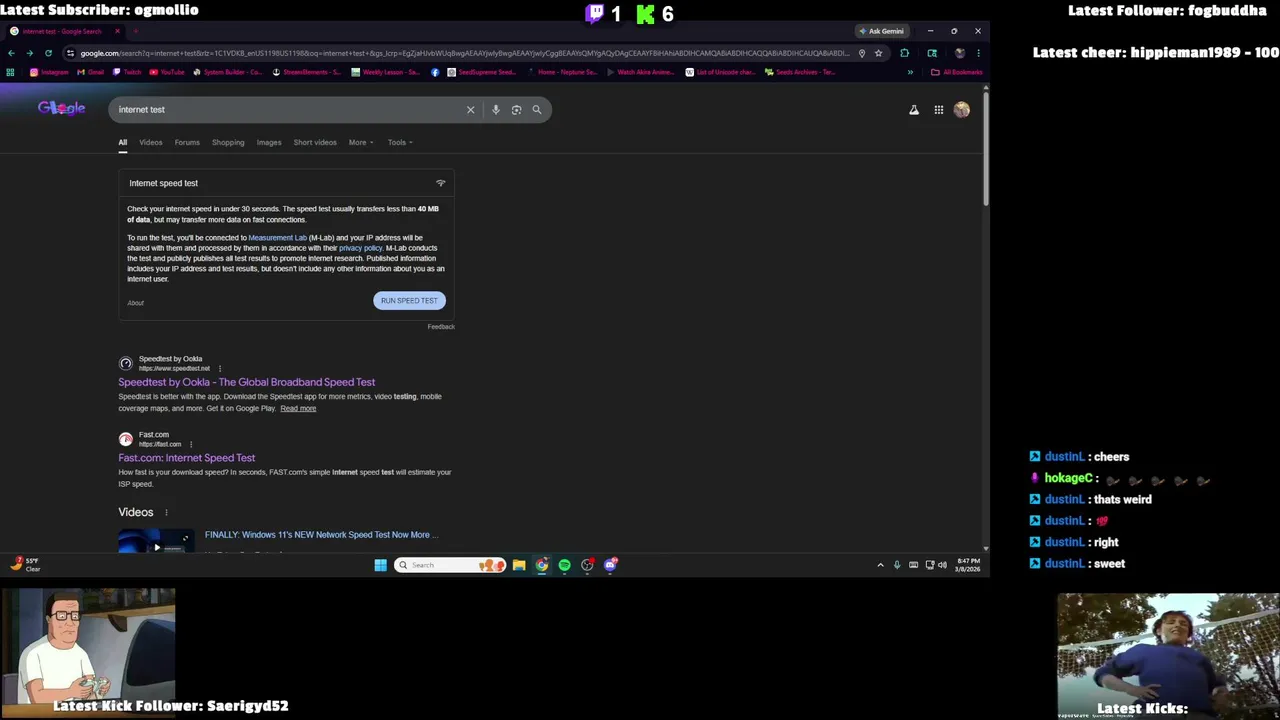Open Google Lens image search icon
The width and height of the screenshot is (1280, 720).
point(516,110)
